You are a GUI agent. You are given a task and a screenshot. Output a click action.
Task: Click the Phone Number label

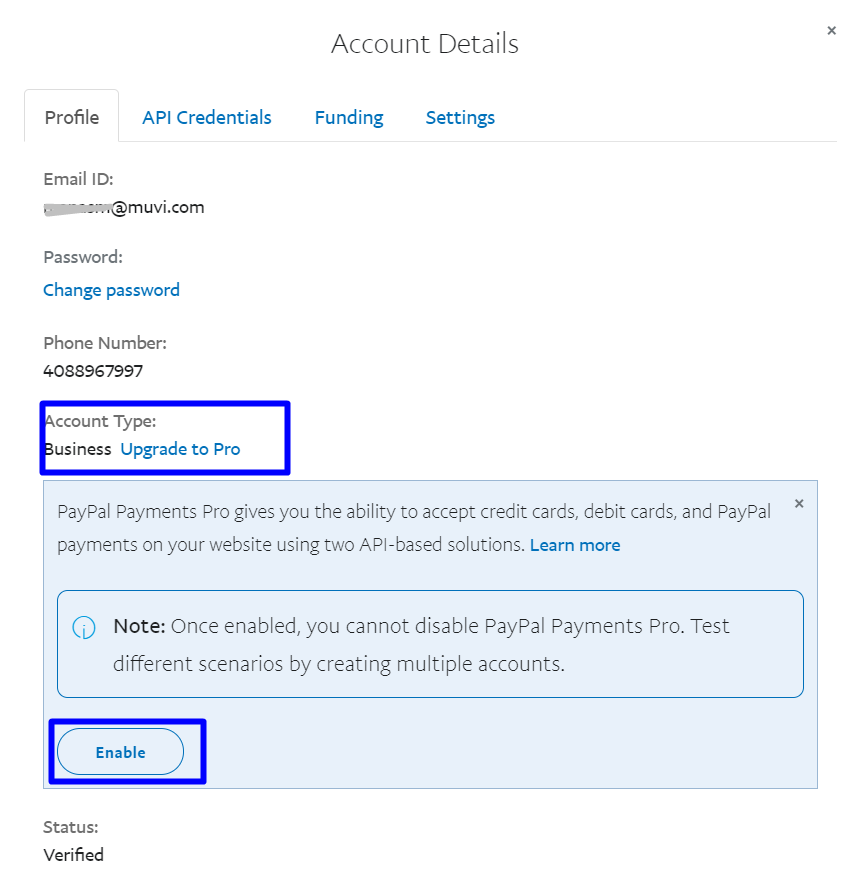coord(105,343)
